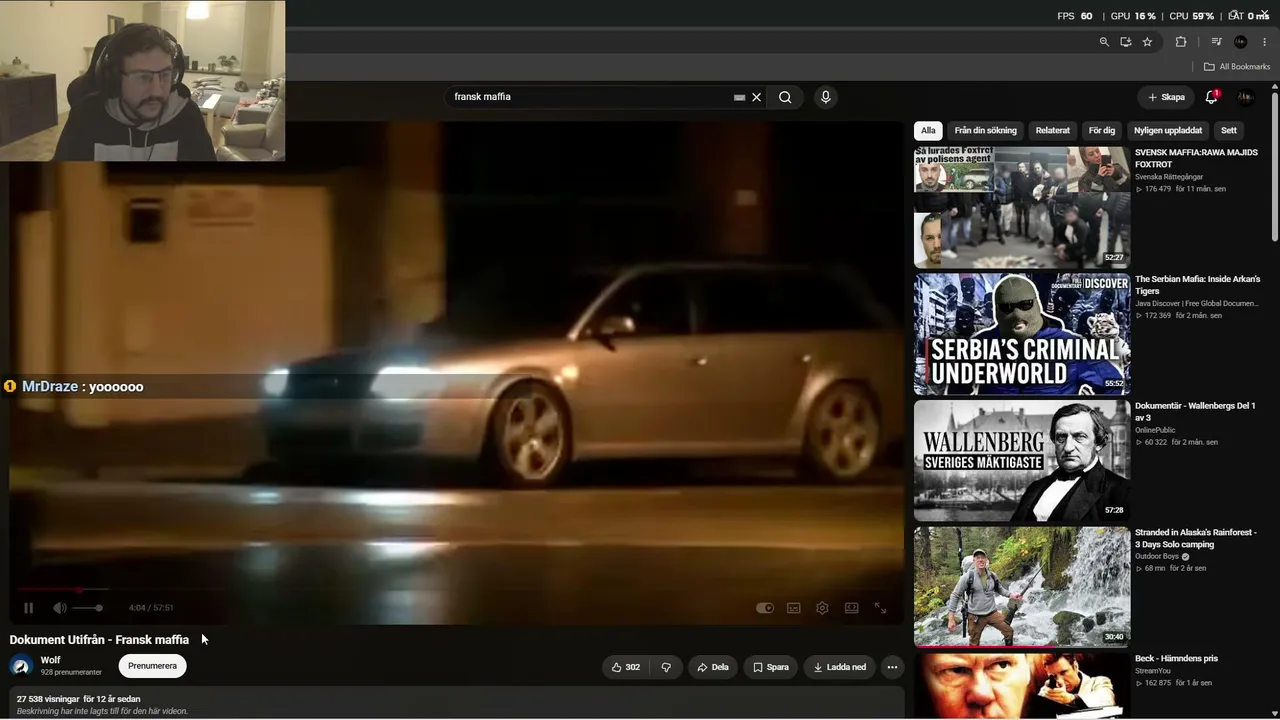
Task: Enter fullscreen in the video player
Action: click(x=880, y=607)
